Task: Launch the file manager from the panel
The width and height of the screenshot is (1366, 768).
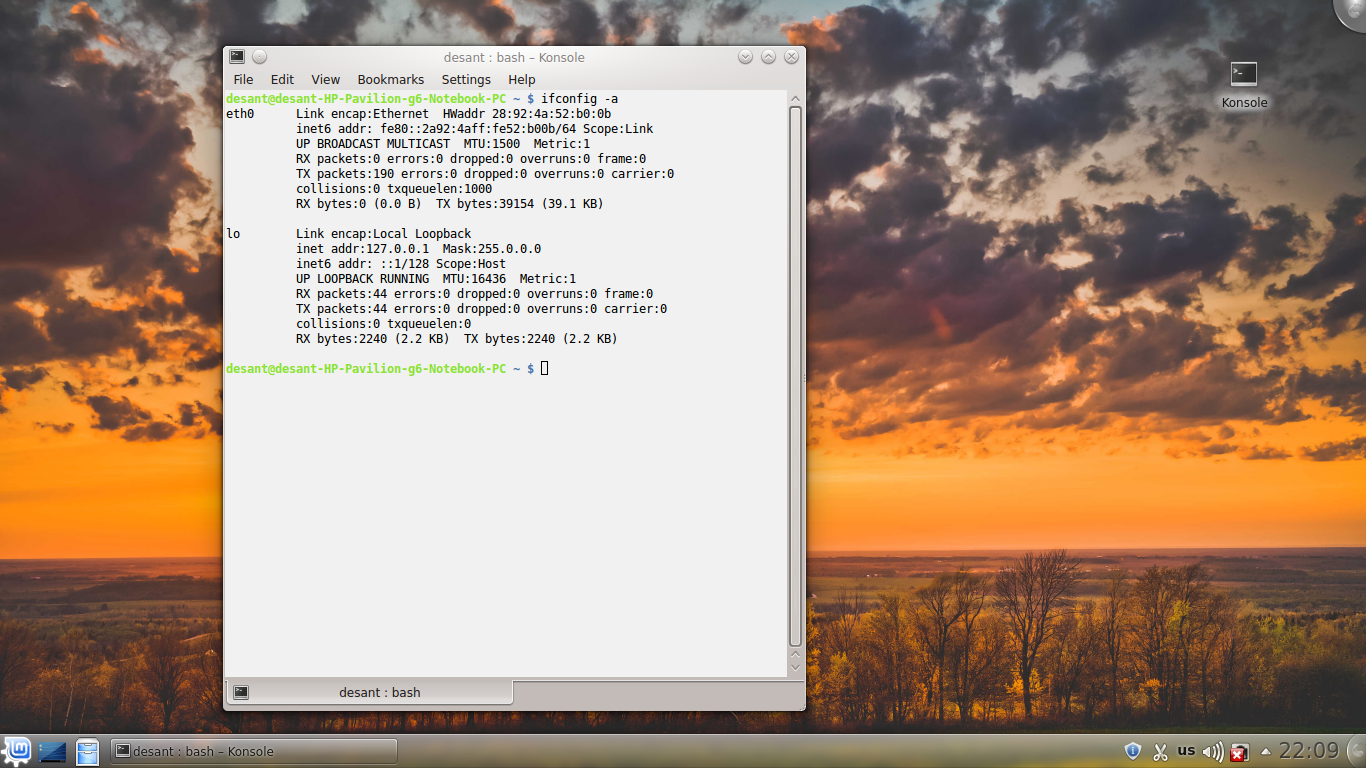Action: pos(88,751)
